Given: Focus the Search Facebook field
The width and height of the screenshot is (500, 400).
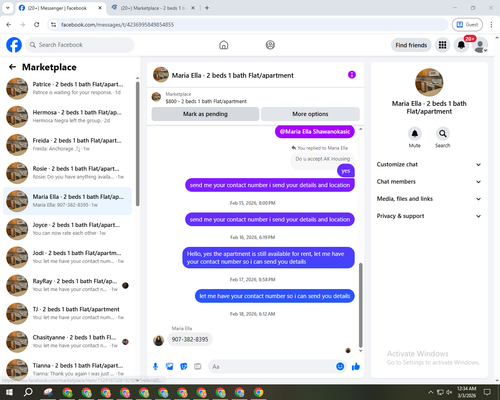Looking at the screenshot, I should click(80, 45).
